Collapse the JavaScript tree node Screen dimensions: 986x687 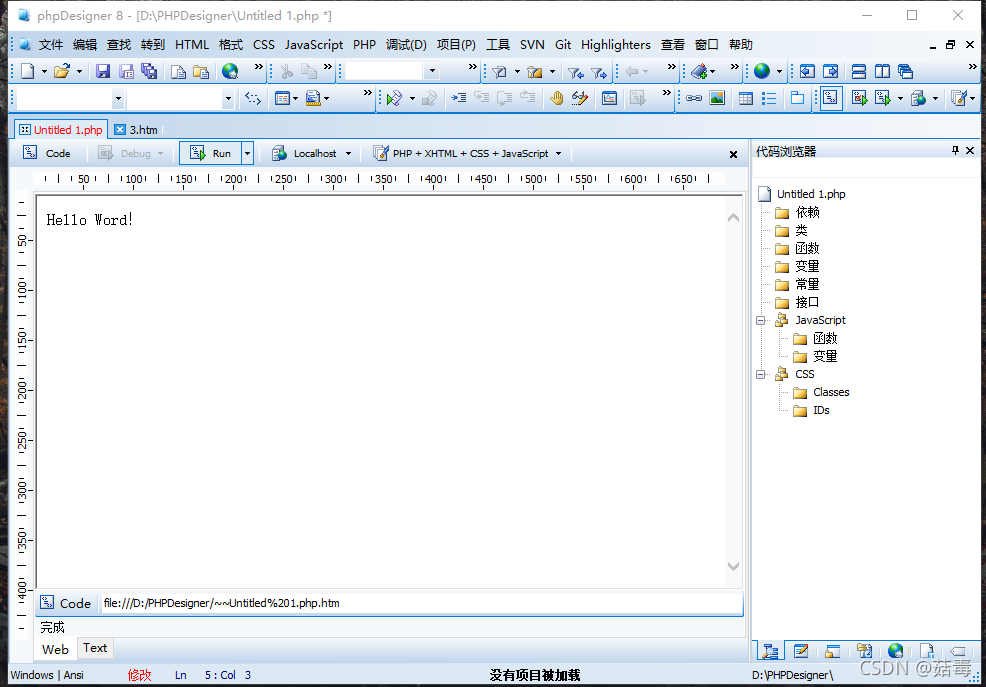click(x=760, y=321)
